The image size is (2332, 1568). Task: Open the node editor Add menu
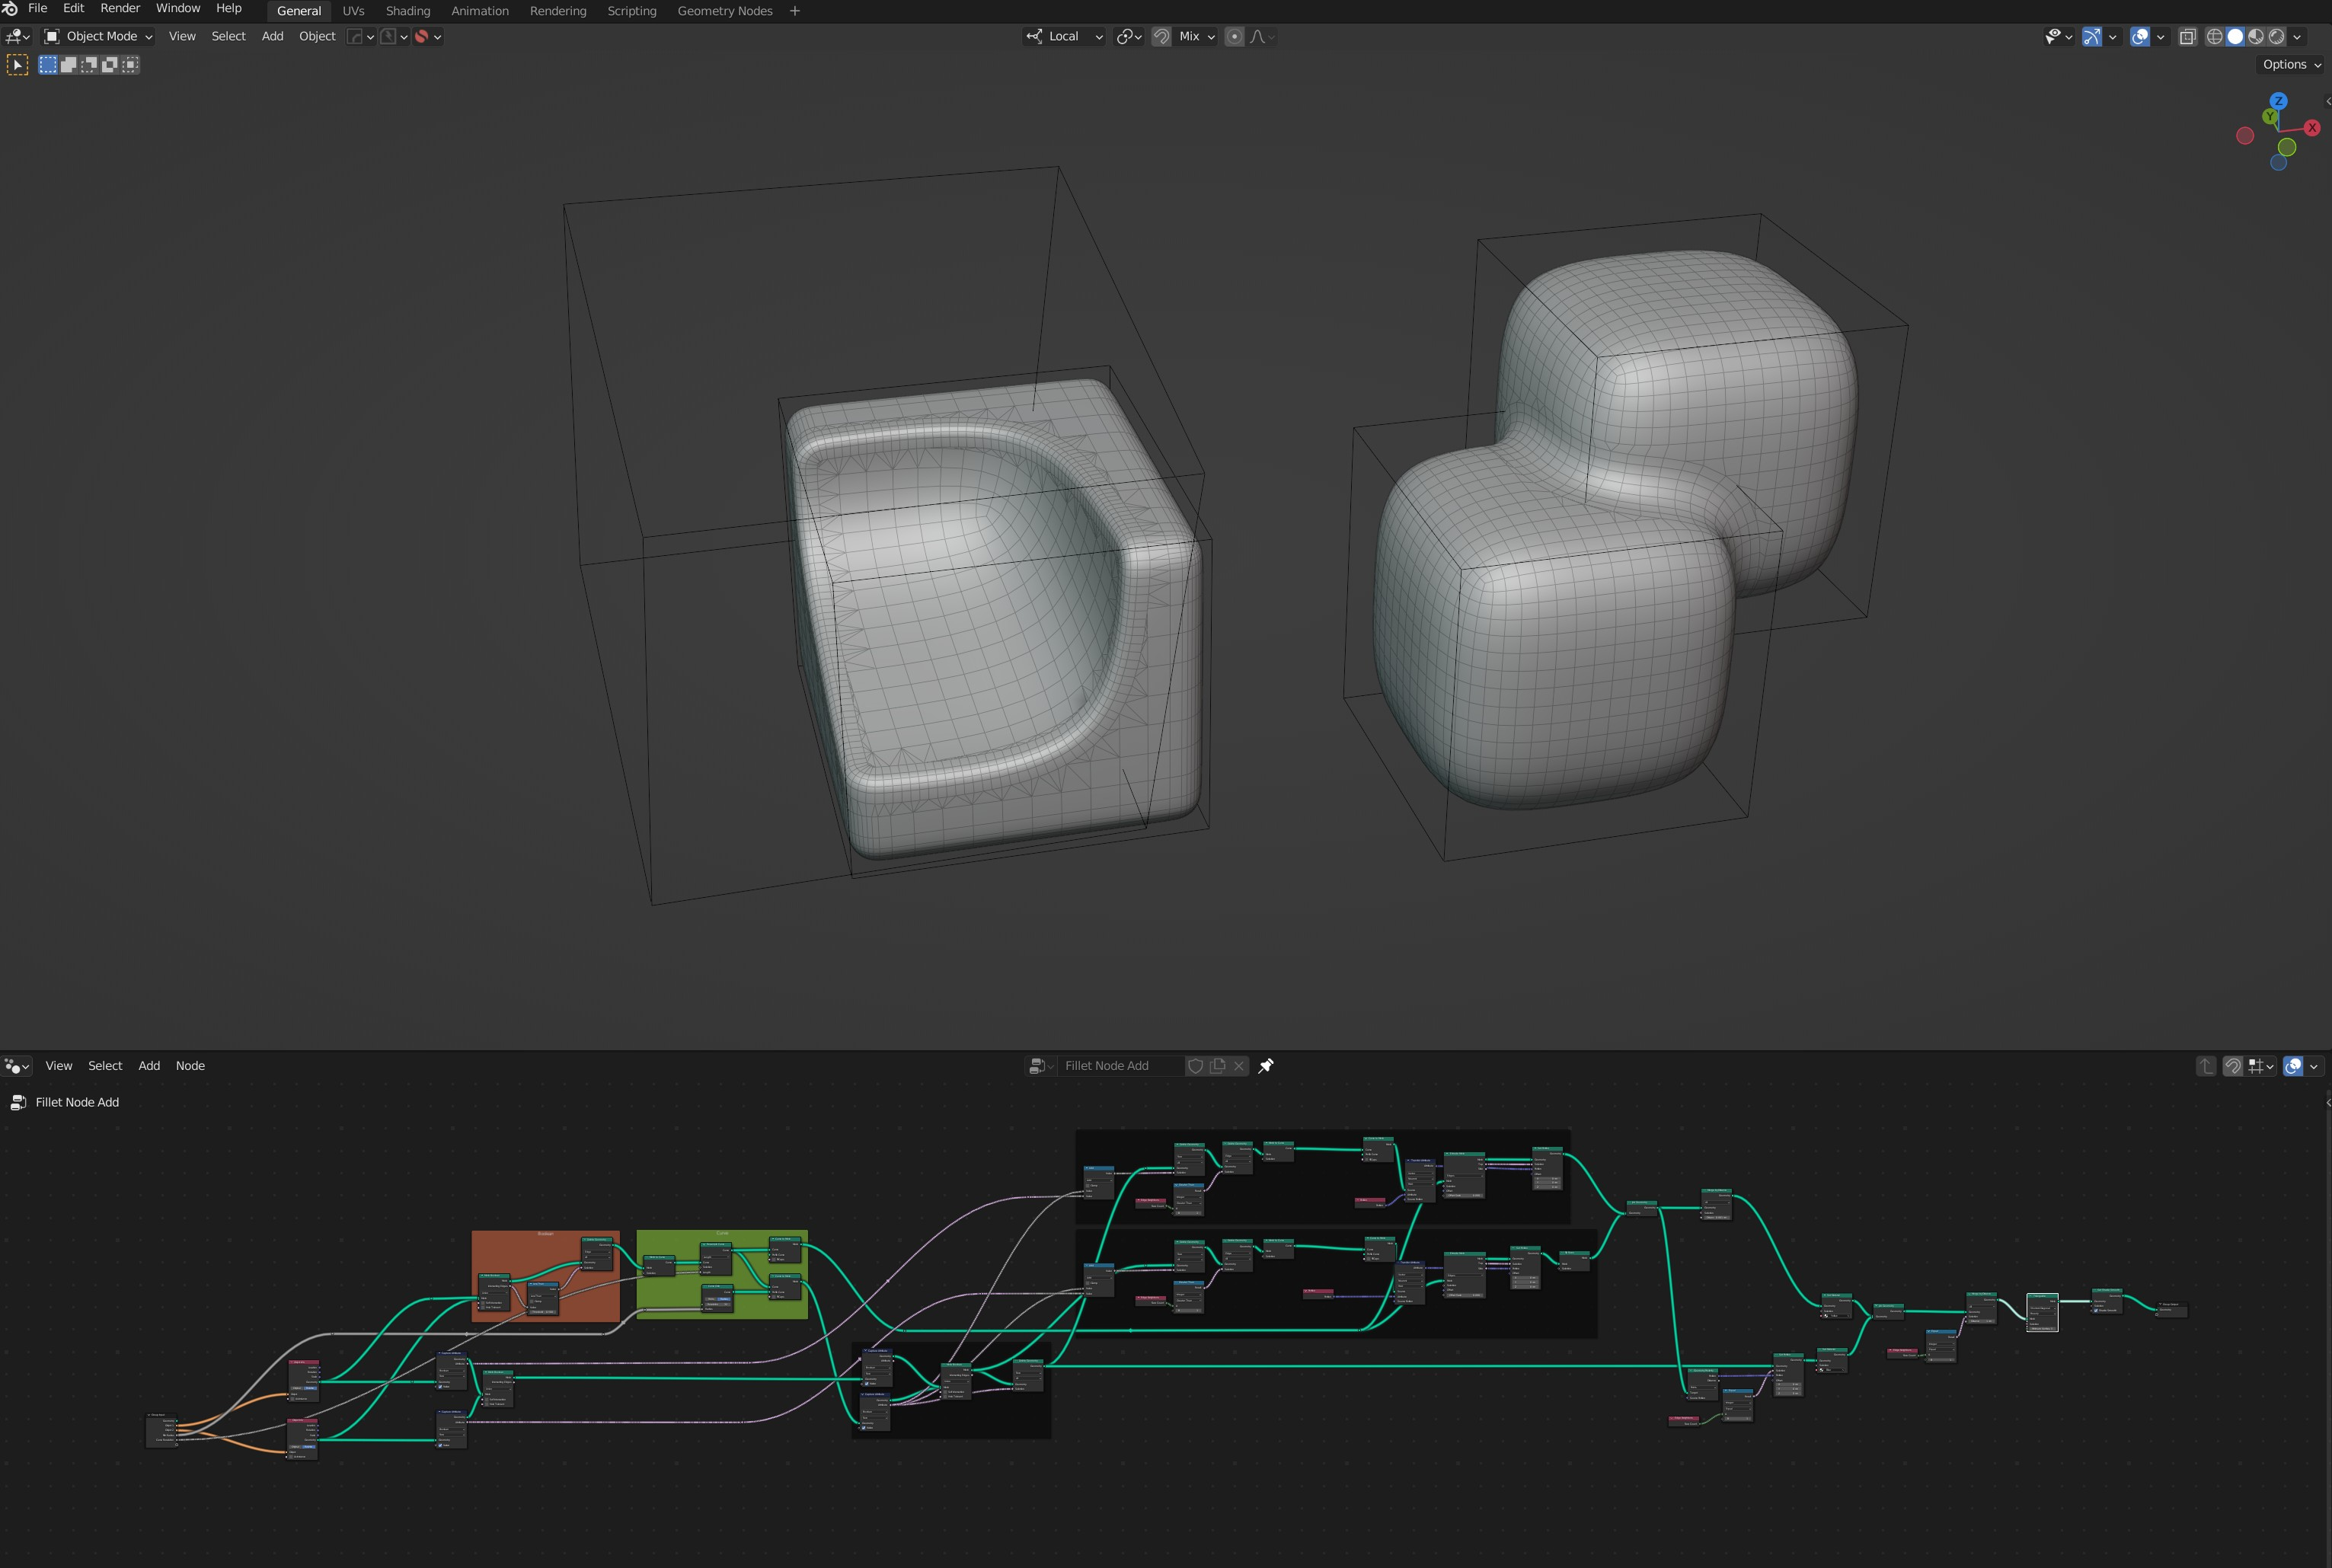coord(149,1066)
